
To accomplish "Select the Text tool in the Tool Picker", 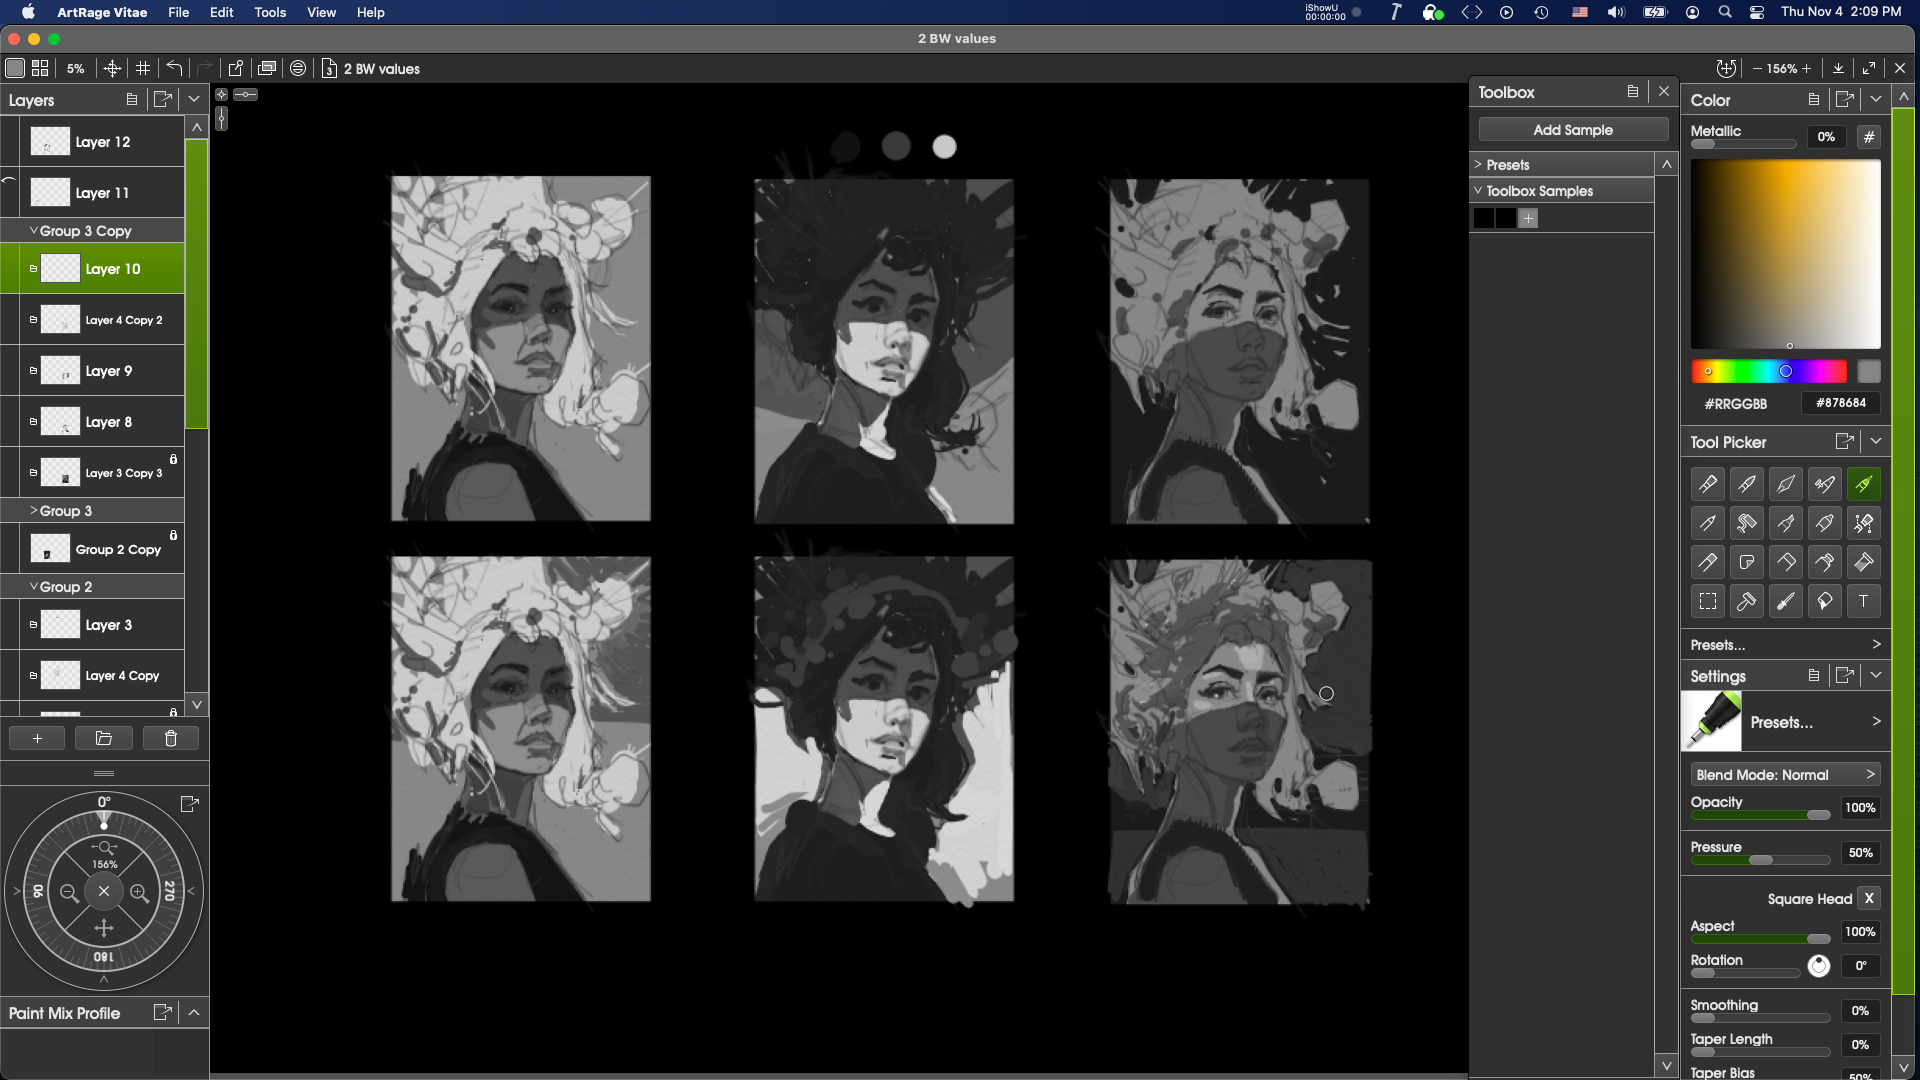I will [1864, 601].
